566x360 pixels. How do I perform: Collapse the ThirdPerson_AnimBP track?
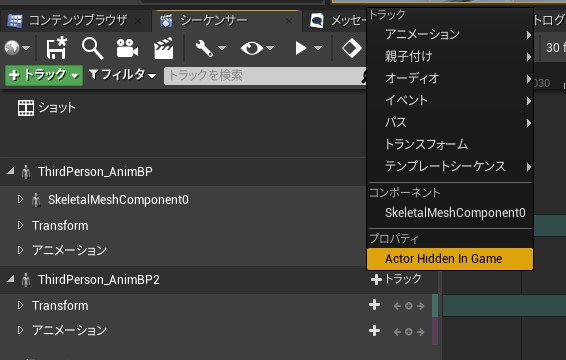point(11,171)
